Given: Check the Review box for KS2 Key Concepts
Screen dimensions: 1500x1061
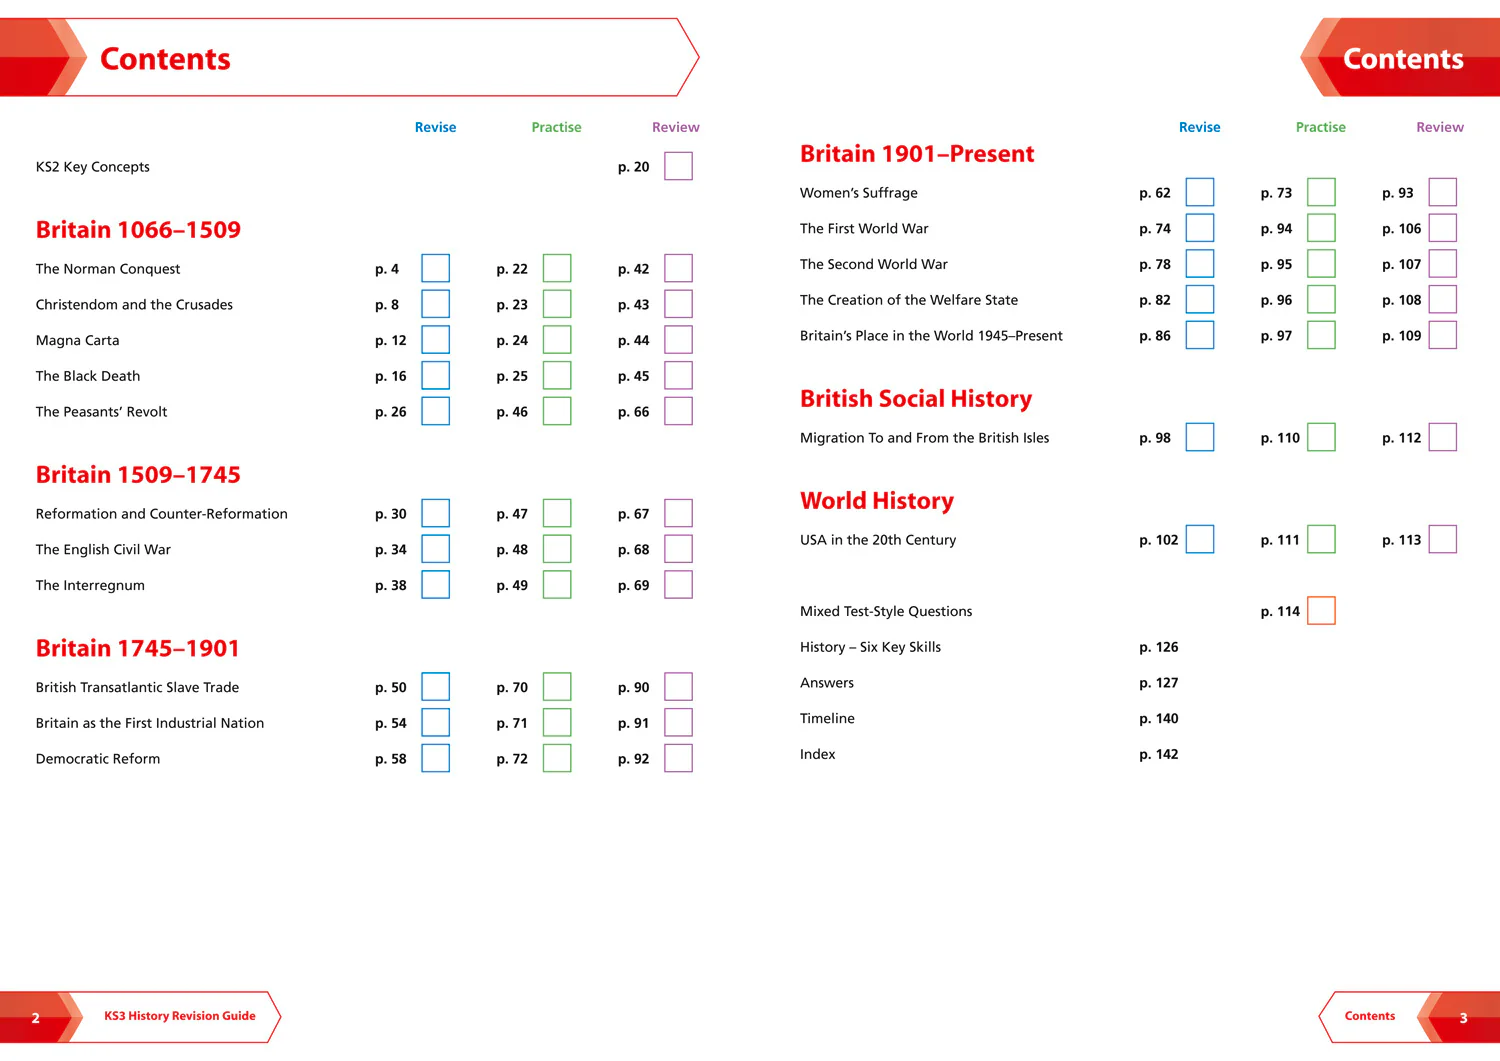Looking at the screenshot, I should point(678,166).
